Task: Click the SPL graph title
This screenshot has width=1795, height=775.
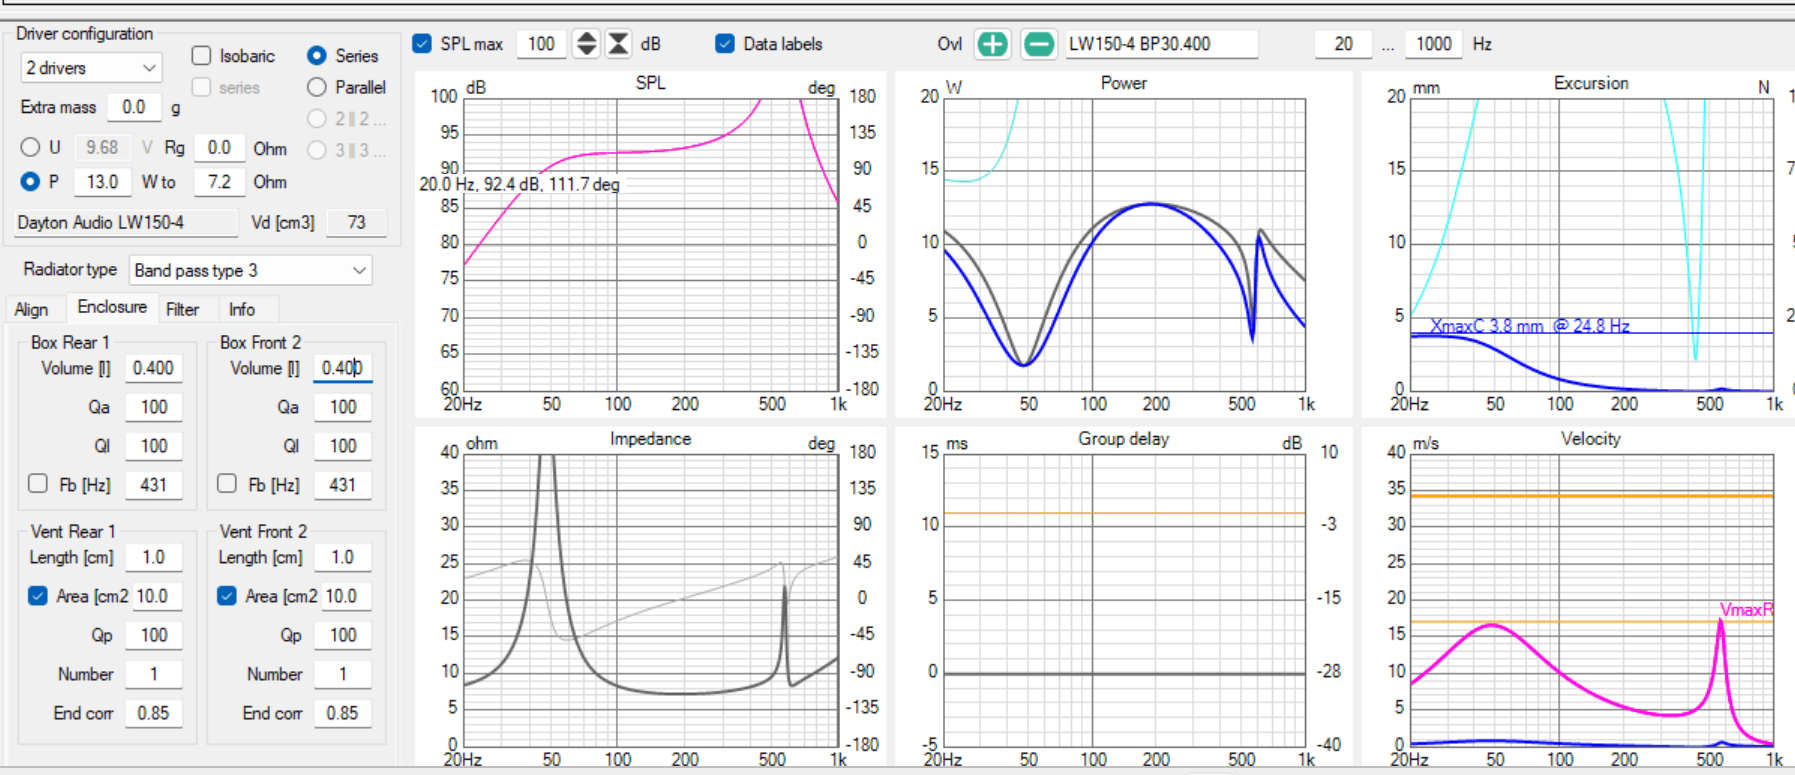Action: pos(650,83)
